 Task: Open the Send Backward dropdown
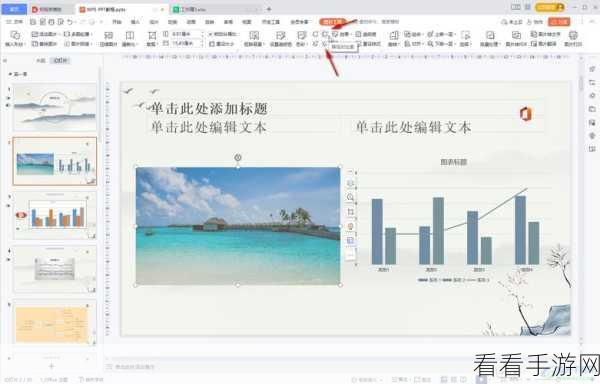pyautogui.click(x=442, y=44)
